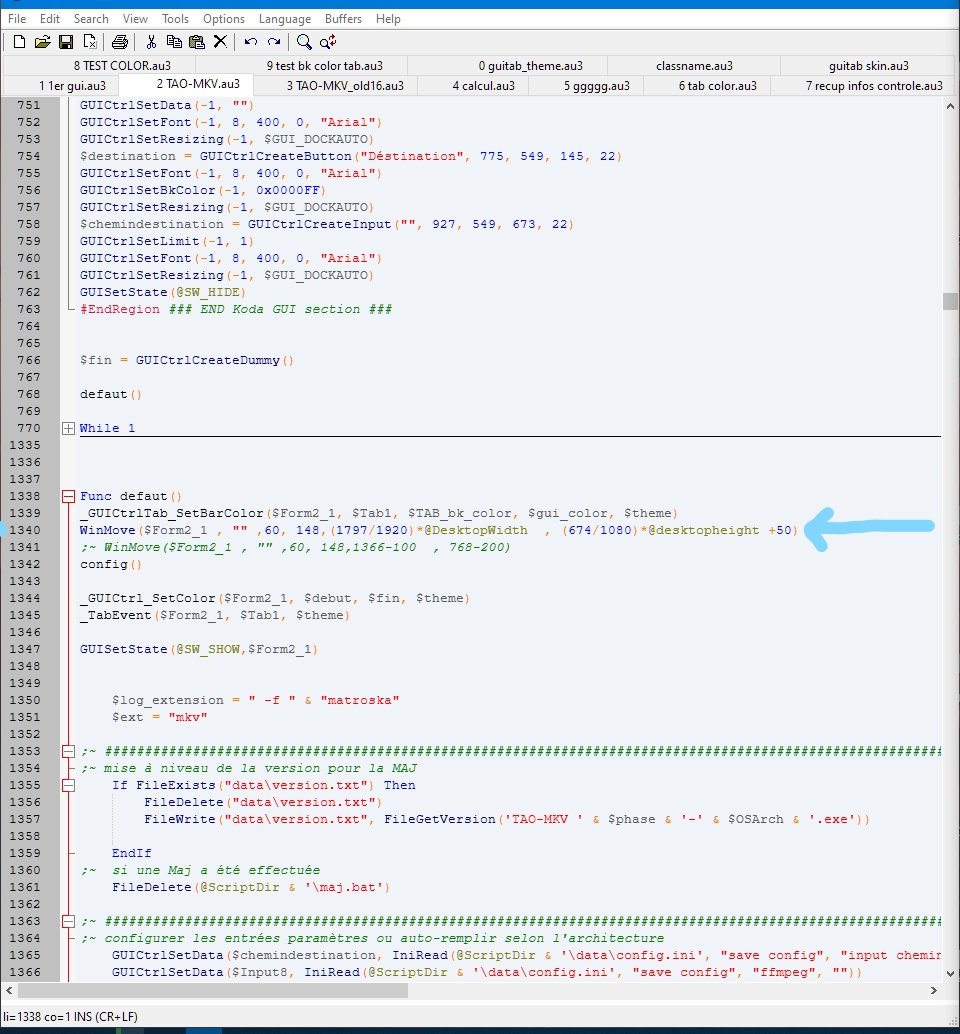Collapse the comment fold at line 1353
This screenshot has width=960, height=1034.
point(68,751)
